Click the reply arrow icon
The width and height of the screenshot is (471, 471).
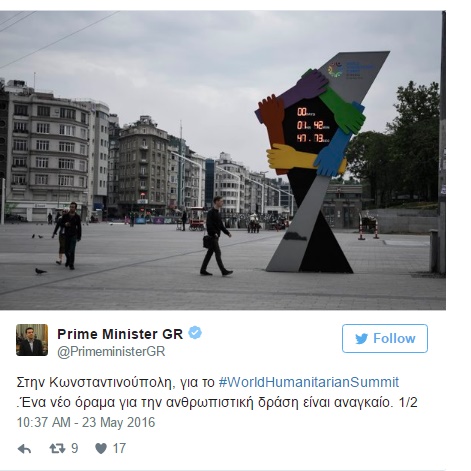tap(24, 449)
